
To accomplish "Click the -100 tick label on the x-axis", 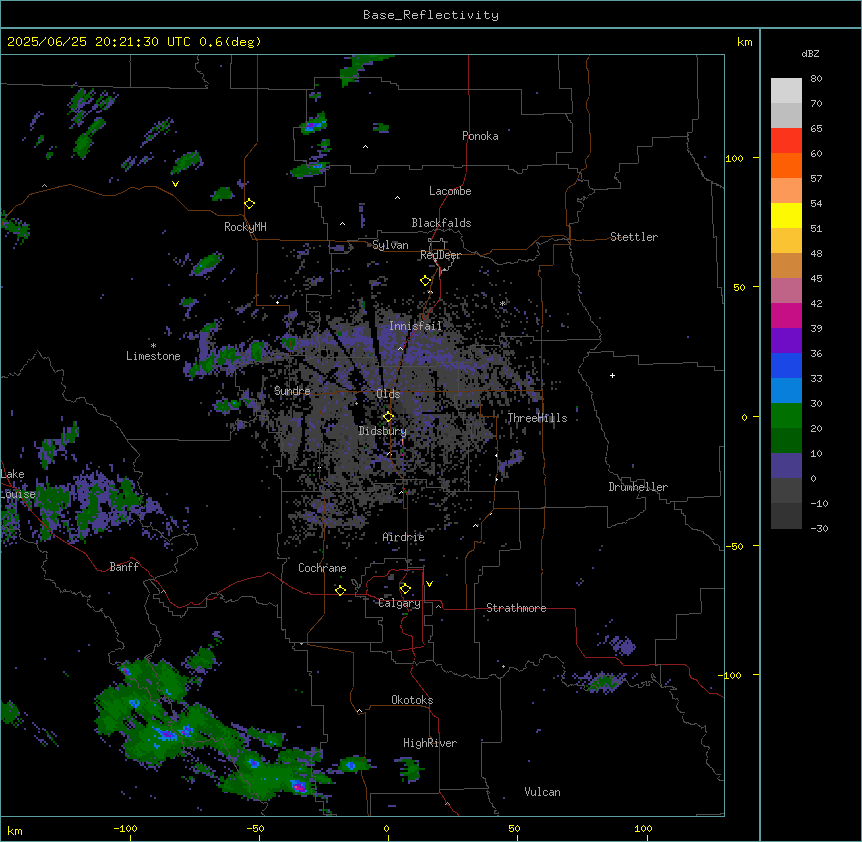I will [x=125, y=828].
